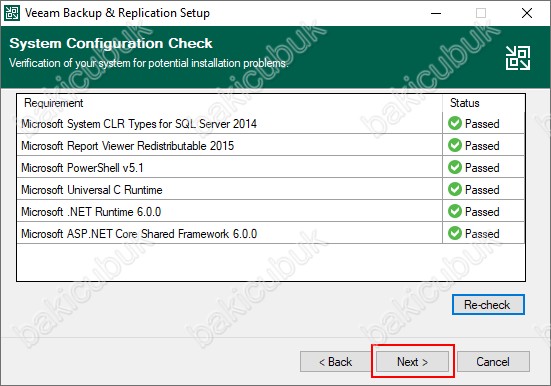
Task: Select the Status column header
Action: [x=484, y=103]
